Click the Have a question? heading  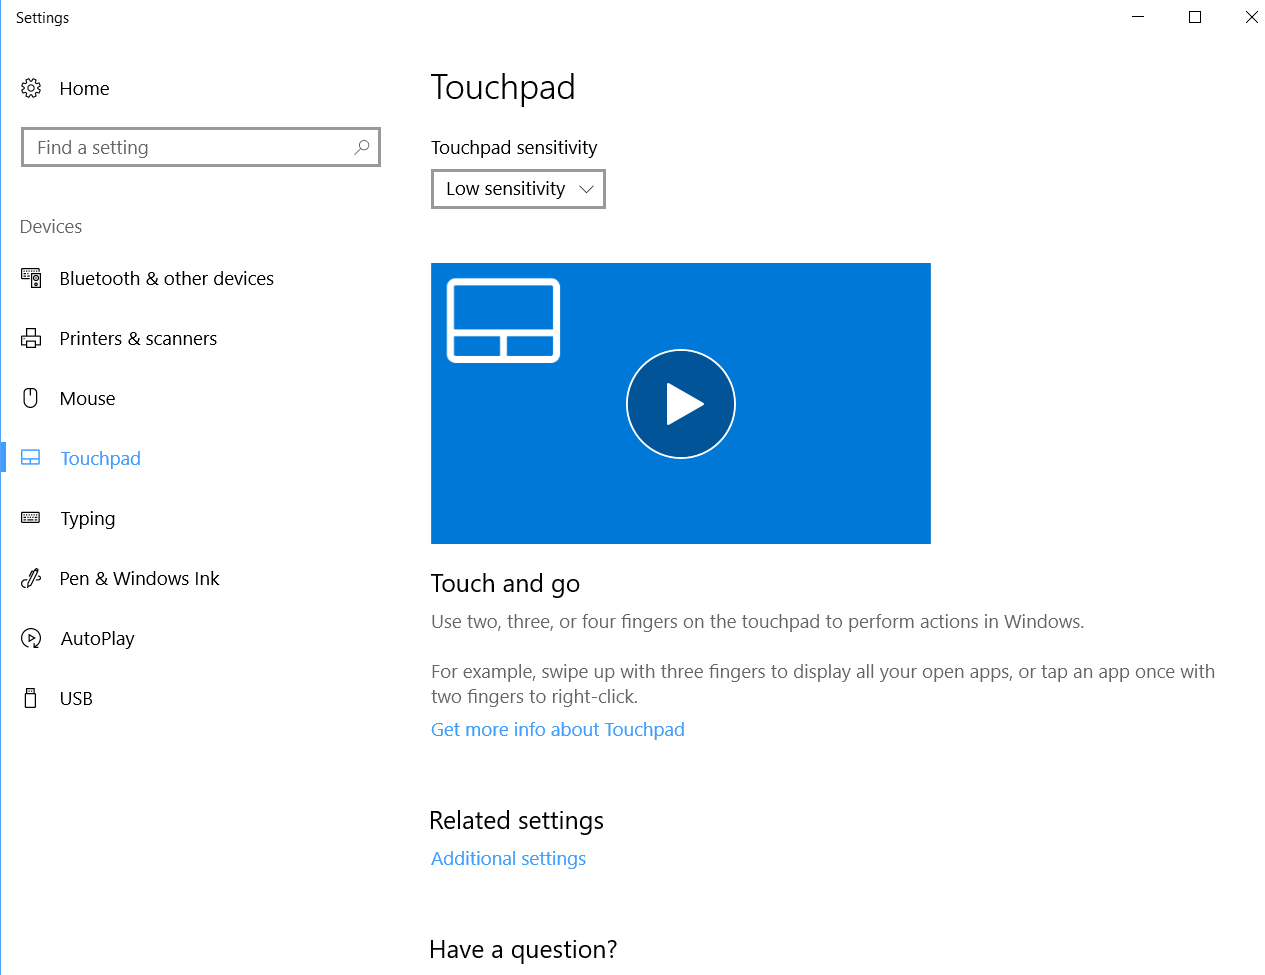pyautogui.click(x=523, y=950)
